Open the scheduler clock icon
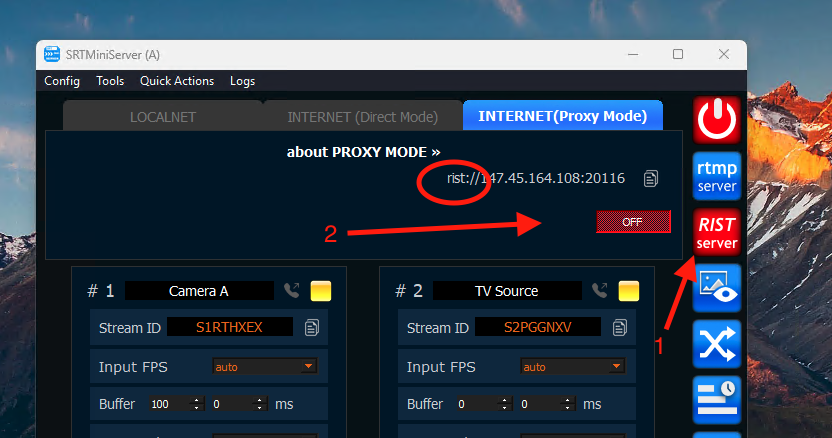 [716, 400]
